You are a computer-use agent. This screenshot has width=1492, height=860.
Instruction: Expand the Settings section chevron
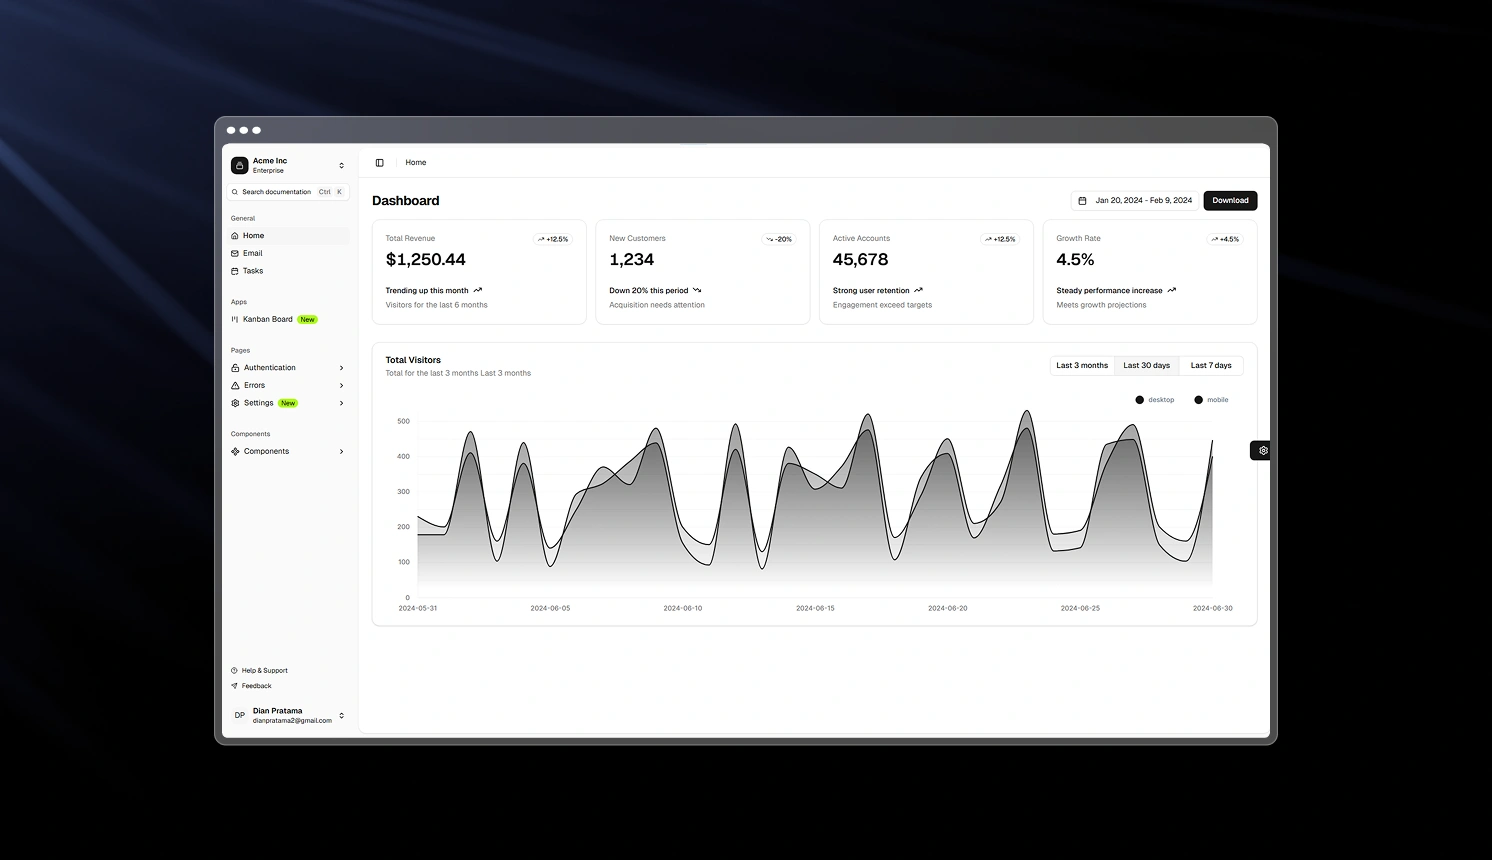pos(341,403)
